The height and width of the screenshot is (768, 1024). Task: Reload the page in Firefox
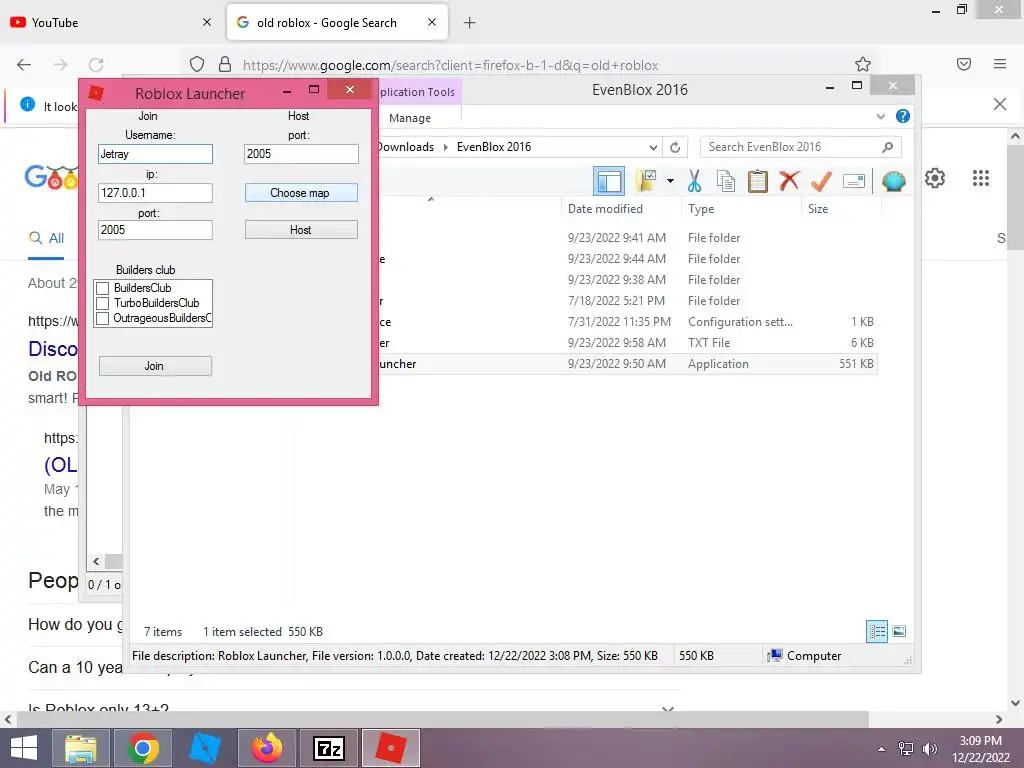click(96, 65)
